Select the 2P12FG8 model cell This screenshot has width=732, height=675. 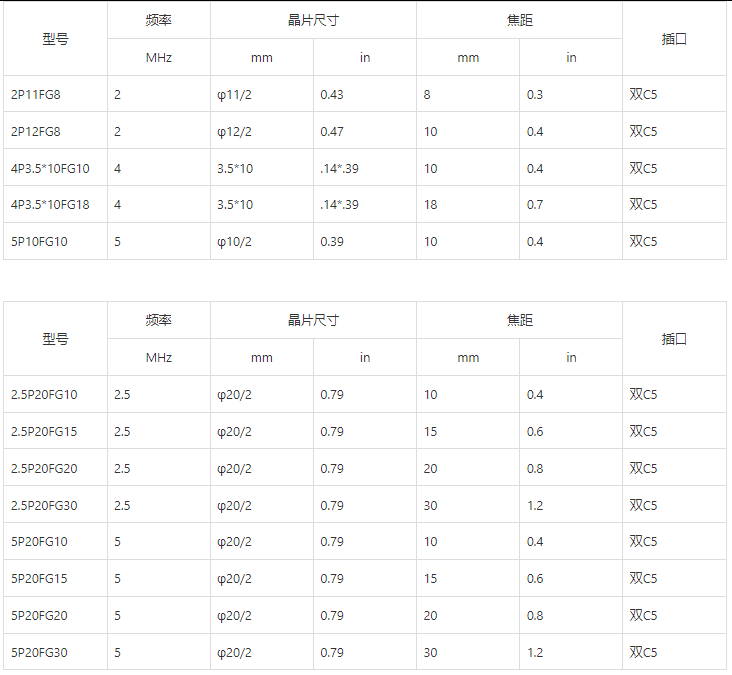36,131
